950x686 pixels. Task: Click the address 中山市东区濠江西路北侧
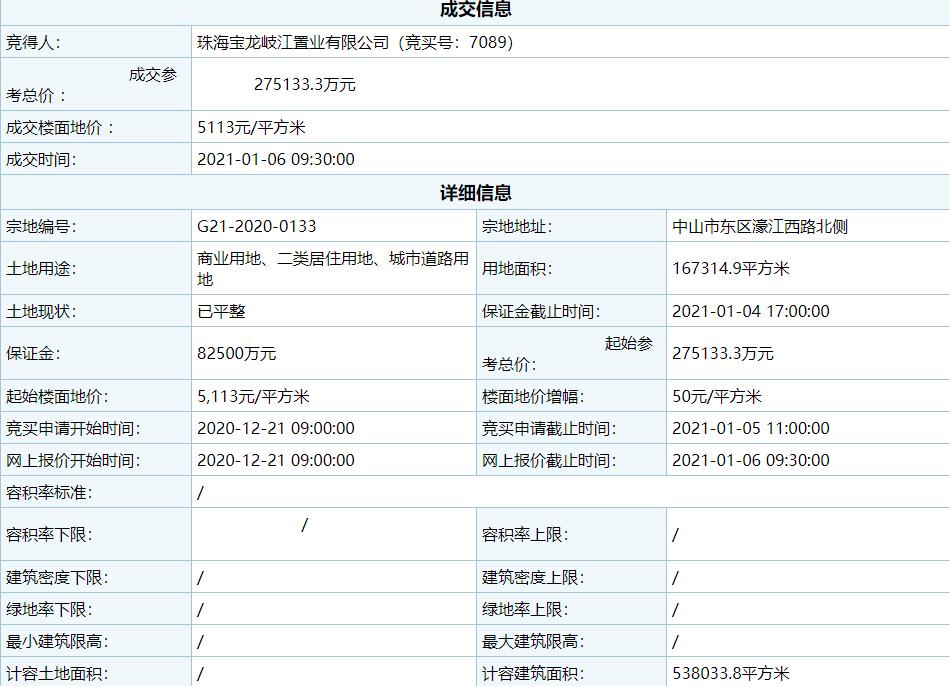pyautogui.click(x=760, y=226)
